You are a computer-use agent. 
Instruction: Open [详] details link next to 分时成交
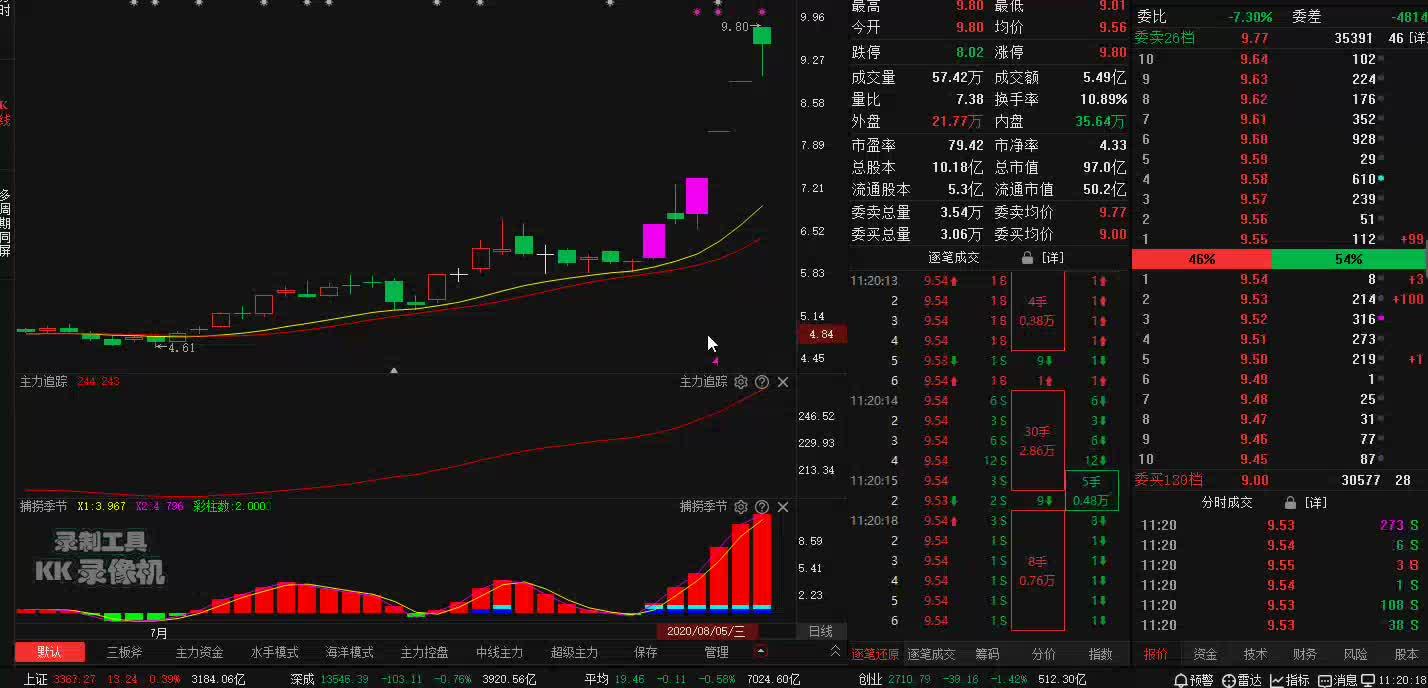(x=1316, y=503)
